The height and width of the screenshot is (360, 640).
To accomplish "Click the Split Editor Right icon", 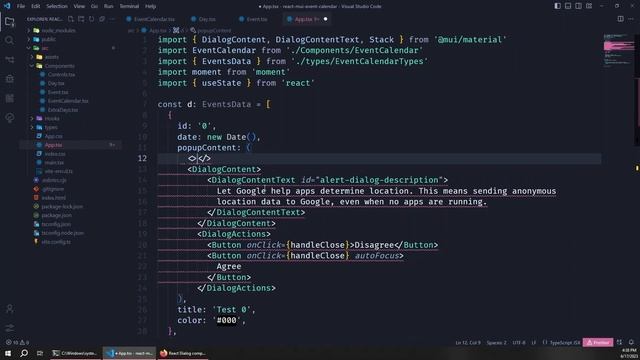I will (x=620, y=19).
